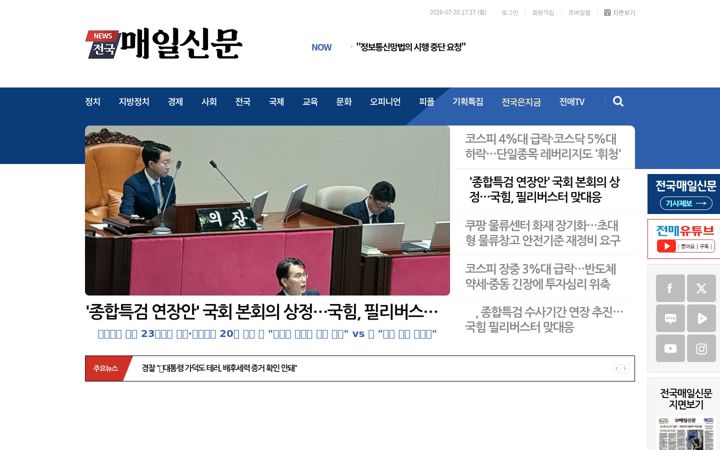Click the 회원가입 link
Viewport: 720px width, 450px height.
pos(543,12)
